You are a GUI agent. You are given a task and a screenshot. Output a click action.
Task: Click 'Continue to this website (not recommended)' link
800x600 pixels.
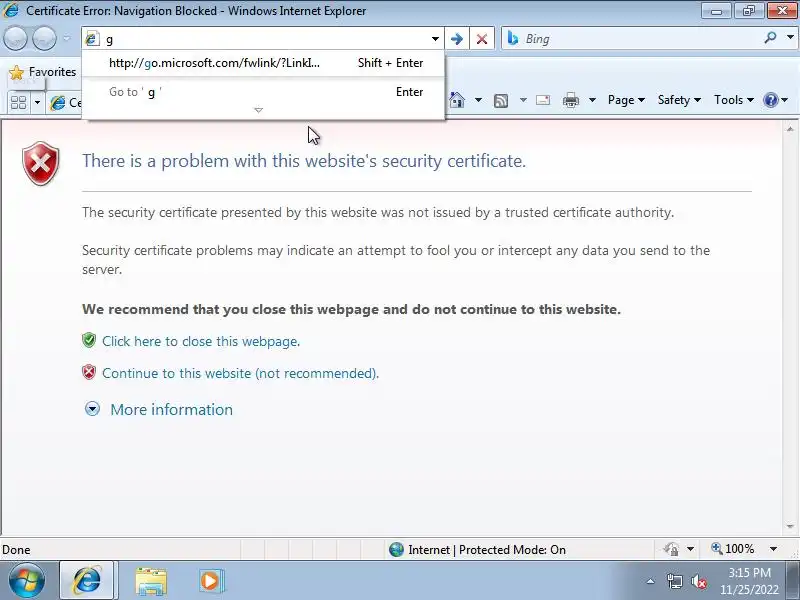[240, 373]
